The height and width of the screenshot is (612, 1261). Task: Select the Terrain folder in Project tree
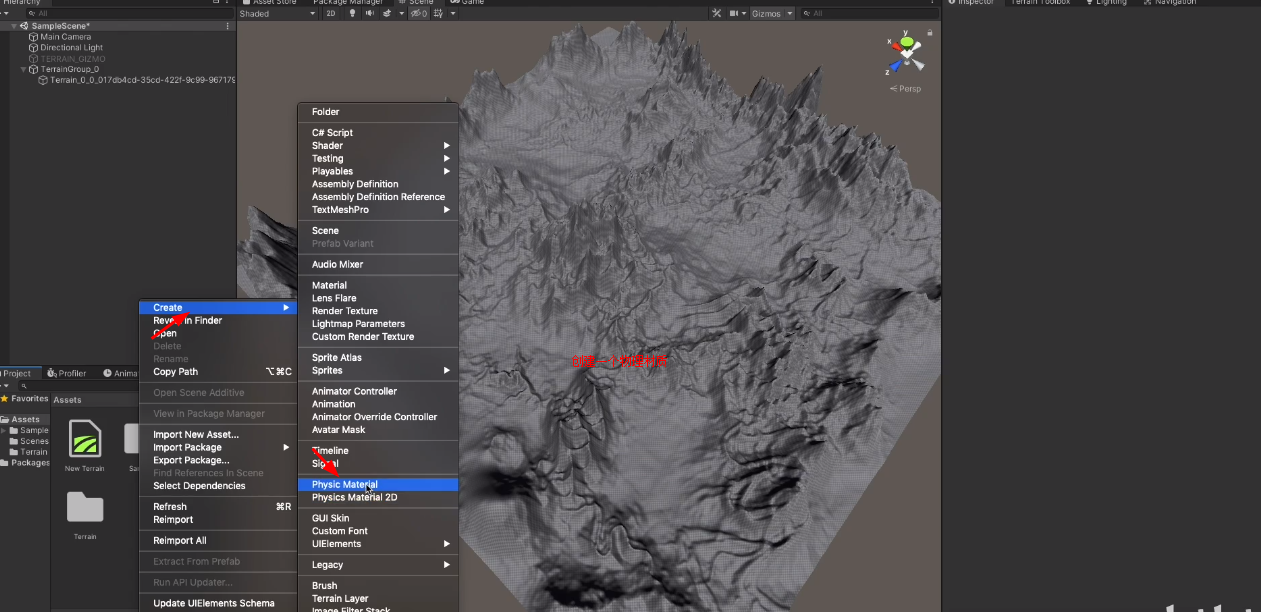(30, 452)
